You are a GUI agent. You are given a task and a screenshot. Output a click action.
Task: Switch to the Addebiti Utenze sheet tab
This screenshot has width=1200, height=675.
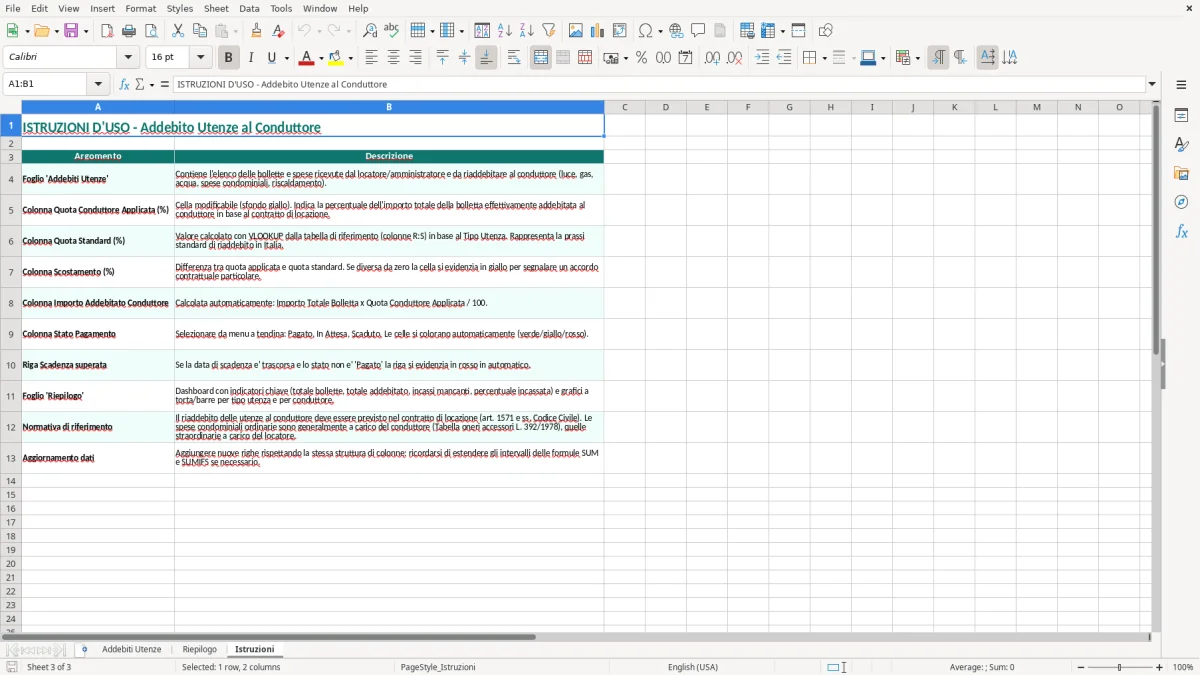pos(131,650)
